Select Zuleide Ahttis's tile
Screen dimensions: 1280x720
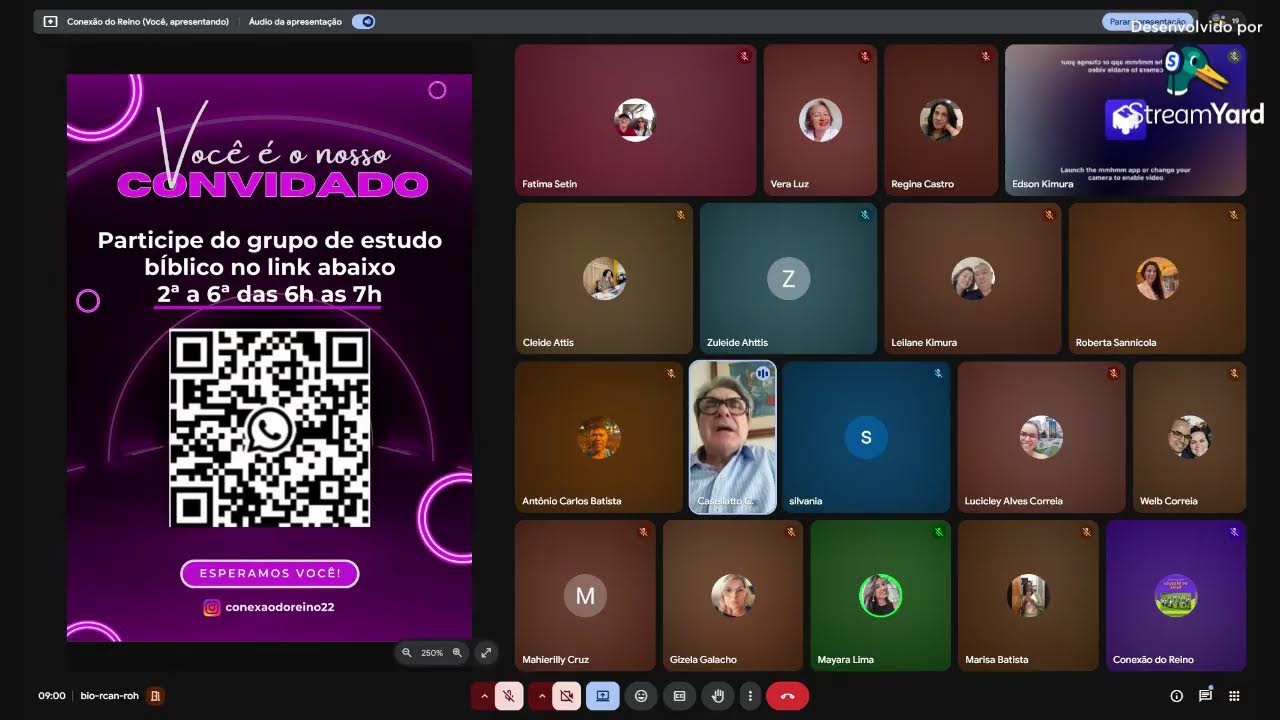pos(788,279)
